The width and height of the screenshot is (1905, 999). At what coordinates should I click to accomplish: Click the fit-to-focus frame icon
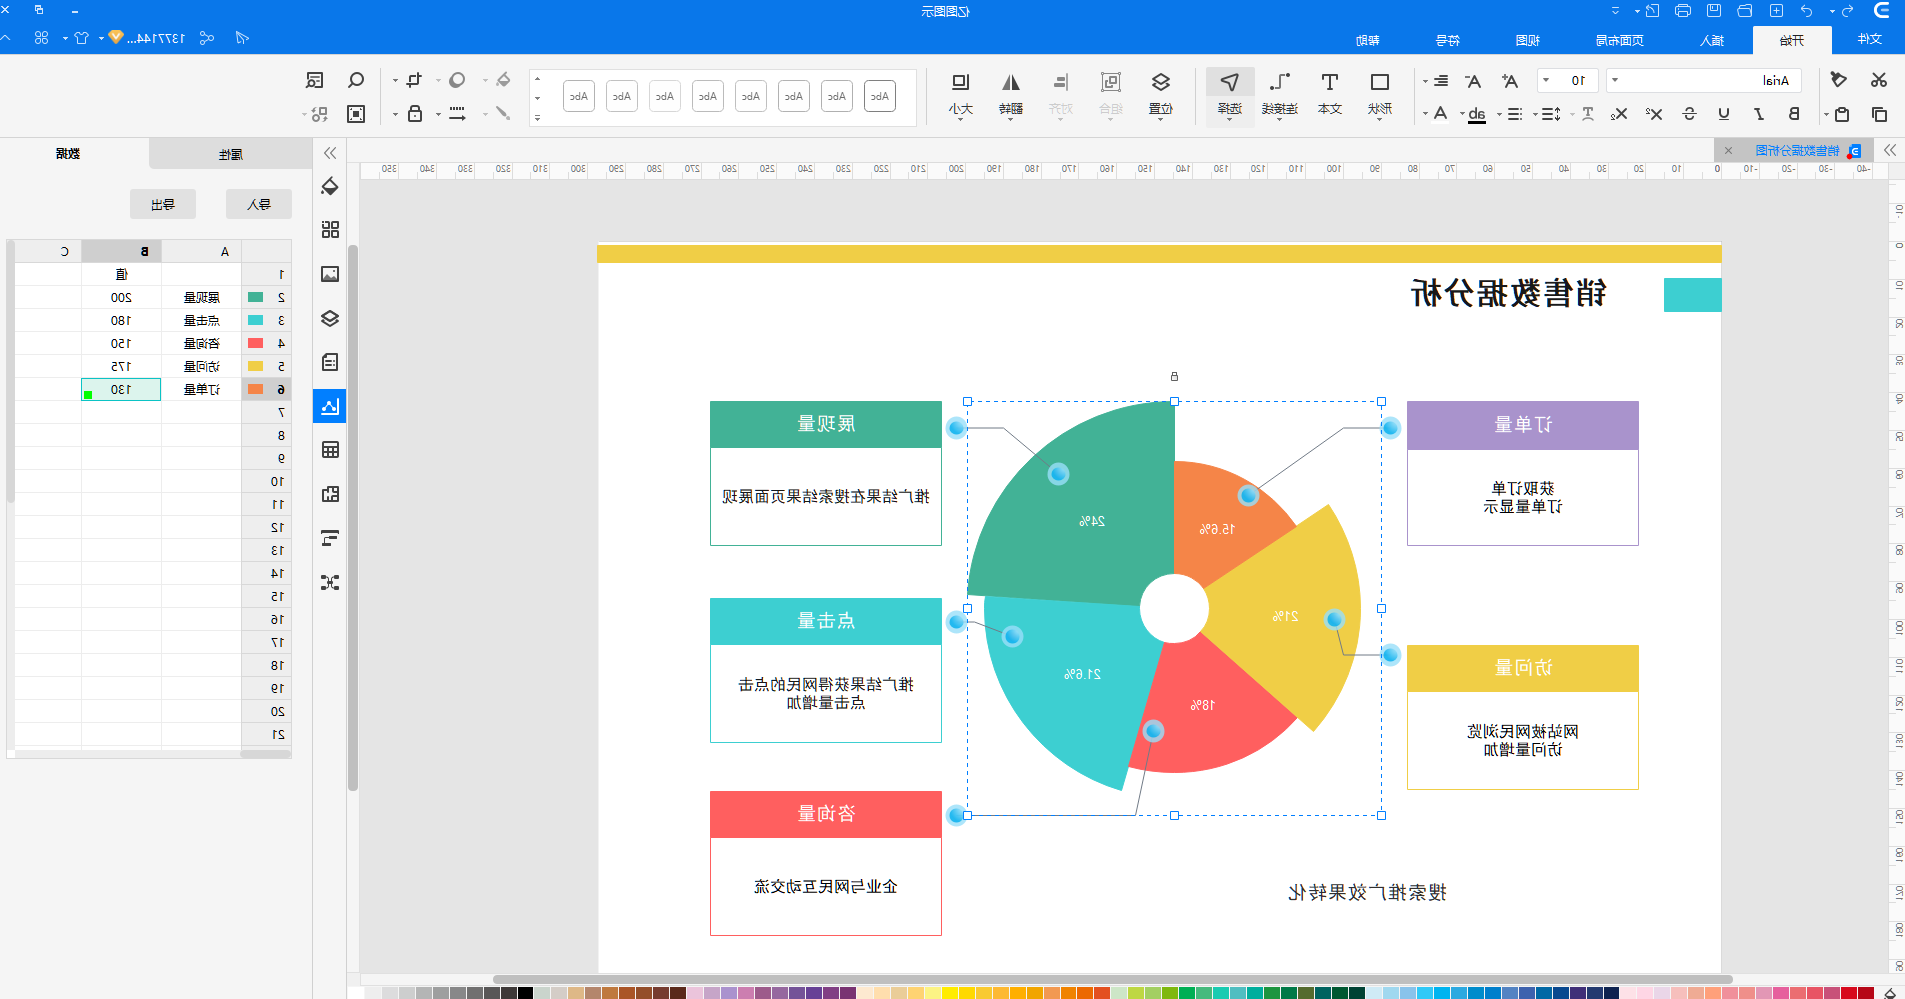[x=356, y=114]
